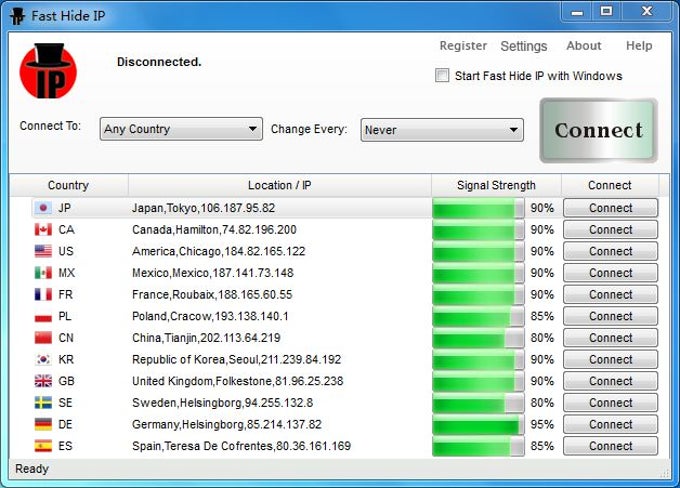Connect to the Spain server

tap(610, 446)
